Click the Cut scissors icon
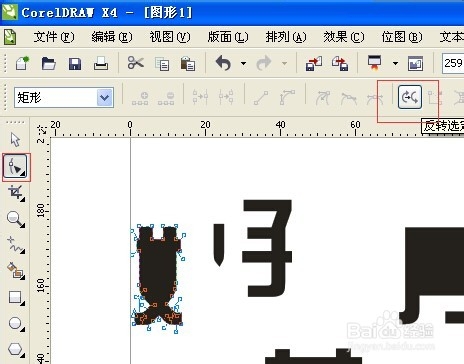The height and width of the screenshot is (364, 464). click(x=136, y=63)
